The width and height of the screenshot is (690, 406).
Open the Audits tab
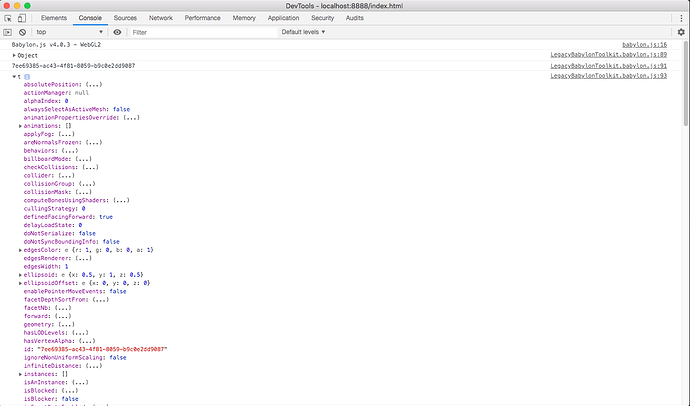tap(355, 18)
